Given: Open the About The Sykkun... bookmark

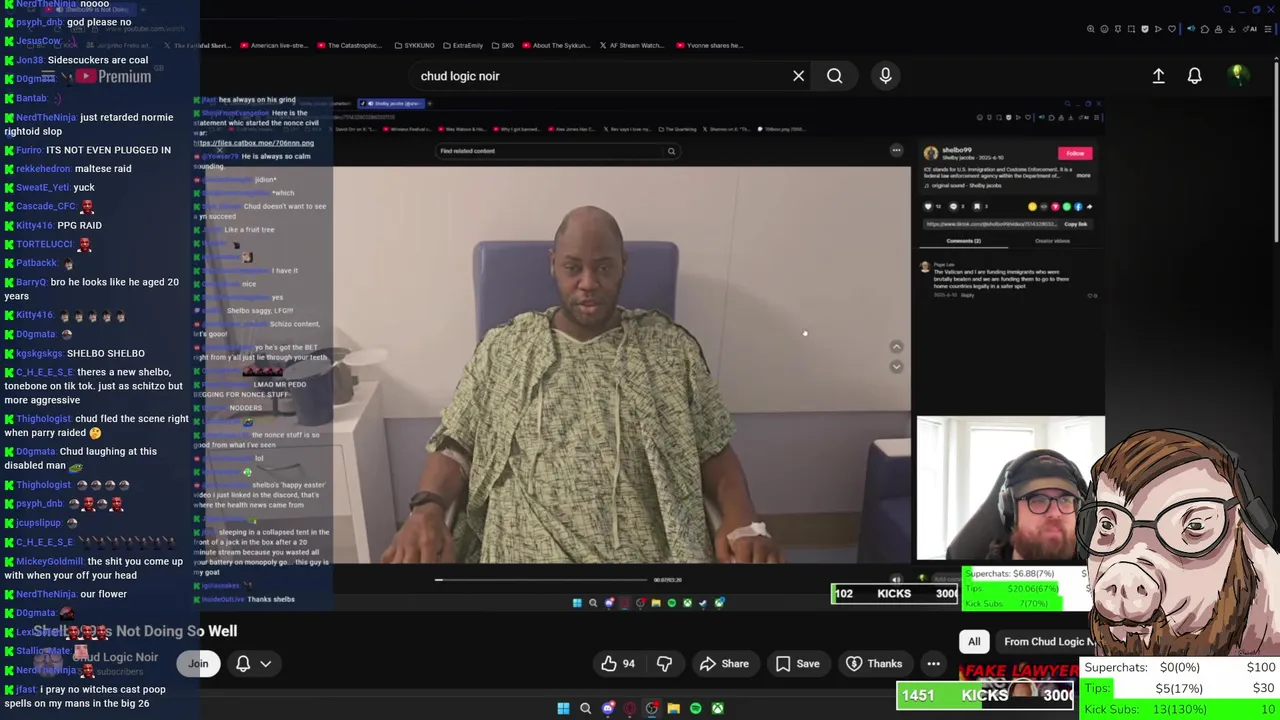Looking at the screenshot, I should 556,45.
